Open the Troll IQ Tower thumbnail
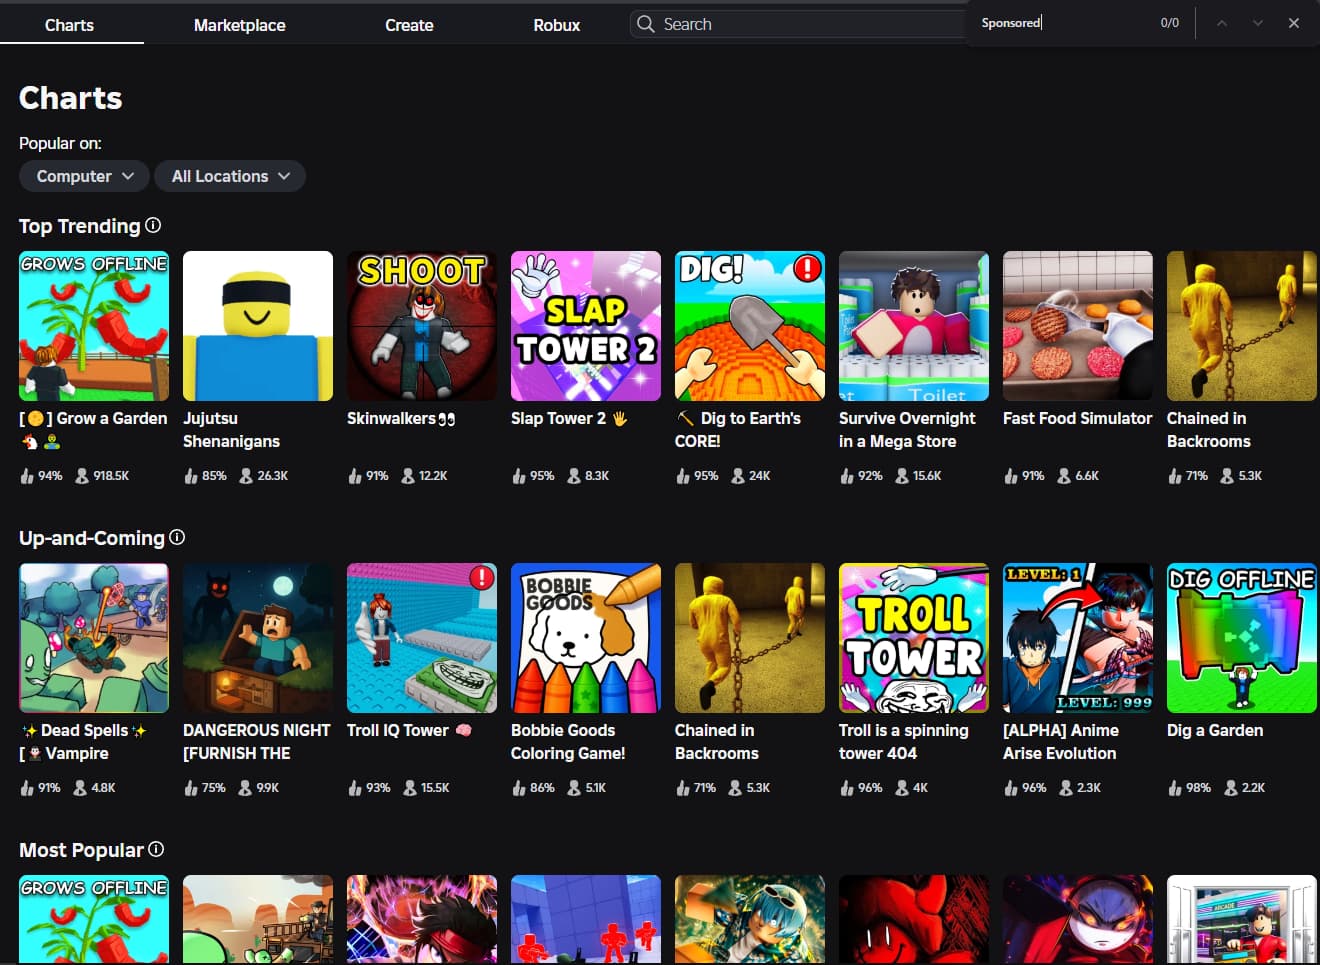This screenshot has height=965, width=1320. pyautogui.click(x=422, y=638)
